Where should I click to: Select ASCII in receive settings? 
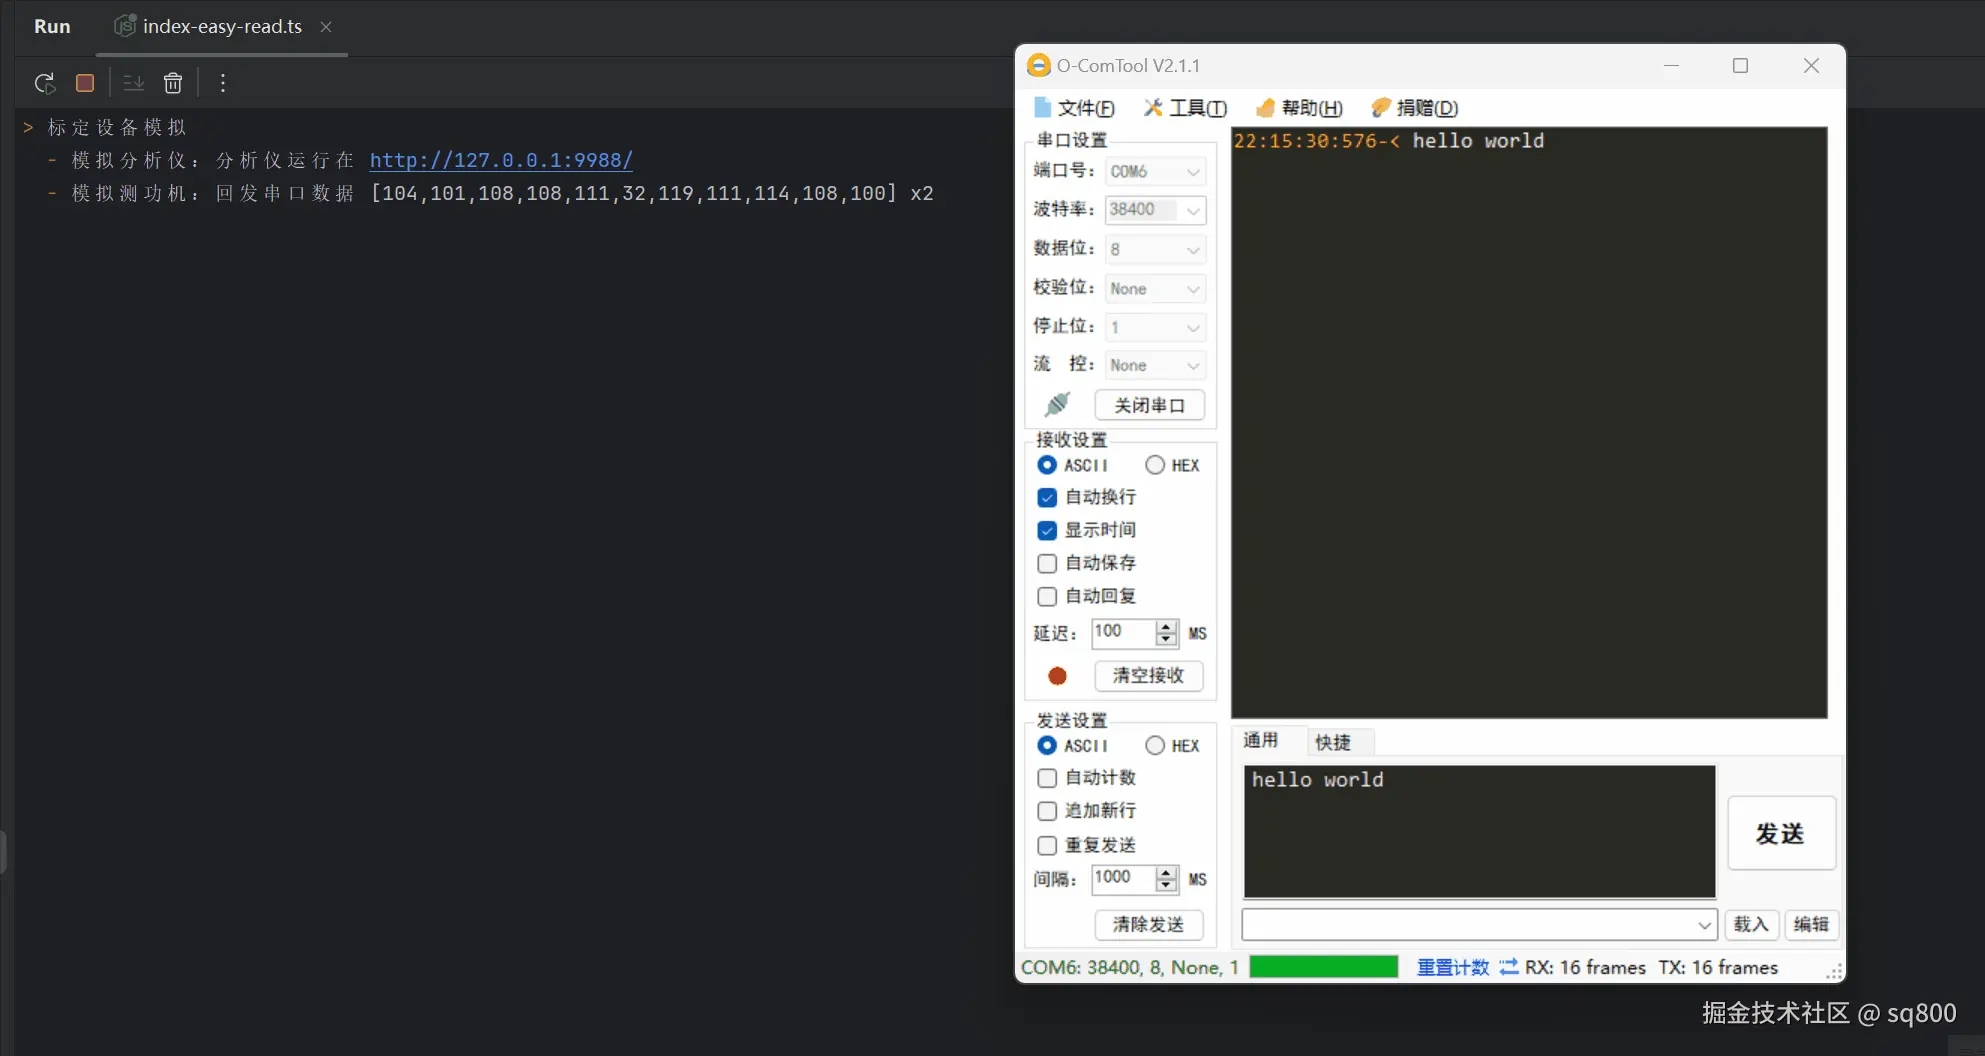tap(1073, 465)
